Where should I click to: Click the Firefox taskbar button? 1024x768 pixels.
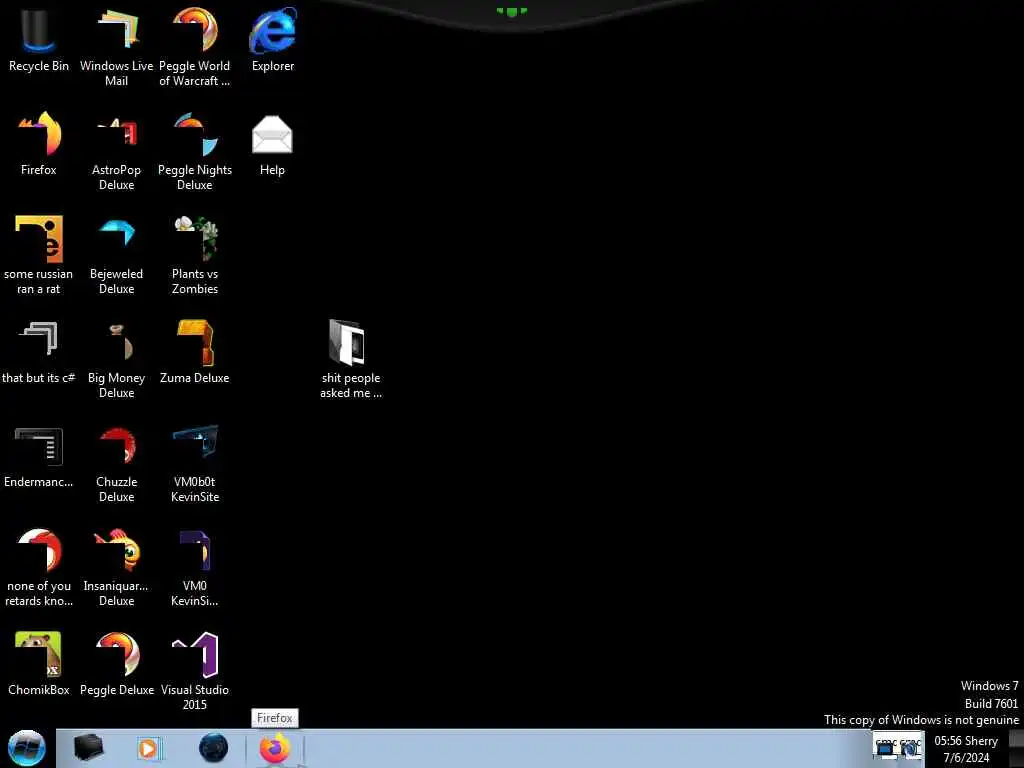click(x=275, y=748)
